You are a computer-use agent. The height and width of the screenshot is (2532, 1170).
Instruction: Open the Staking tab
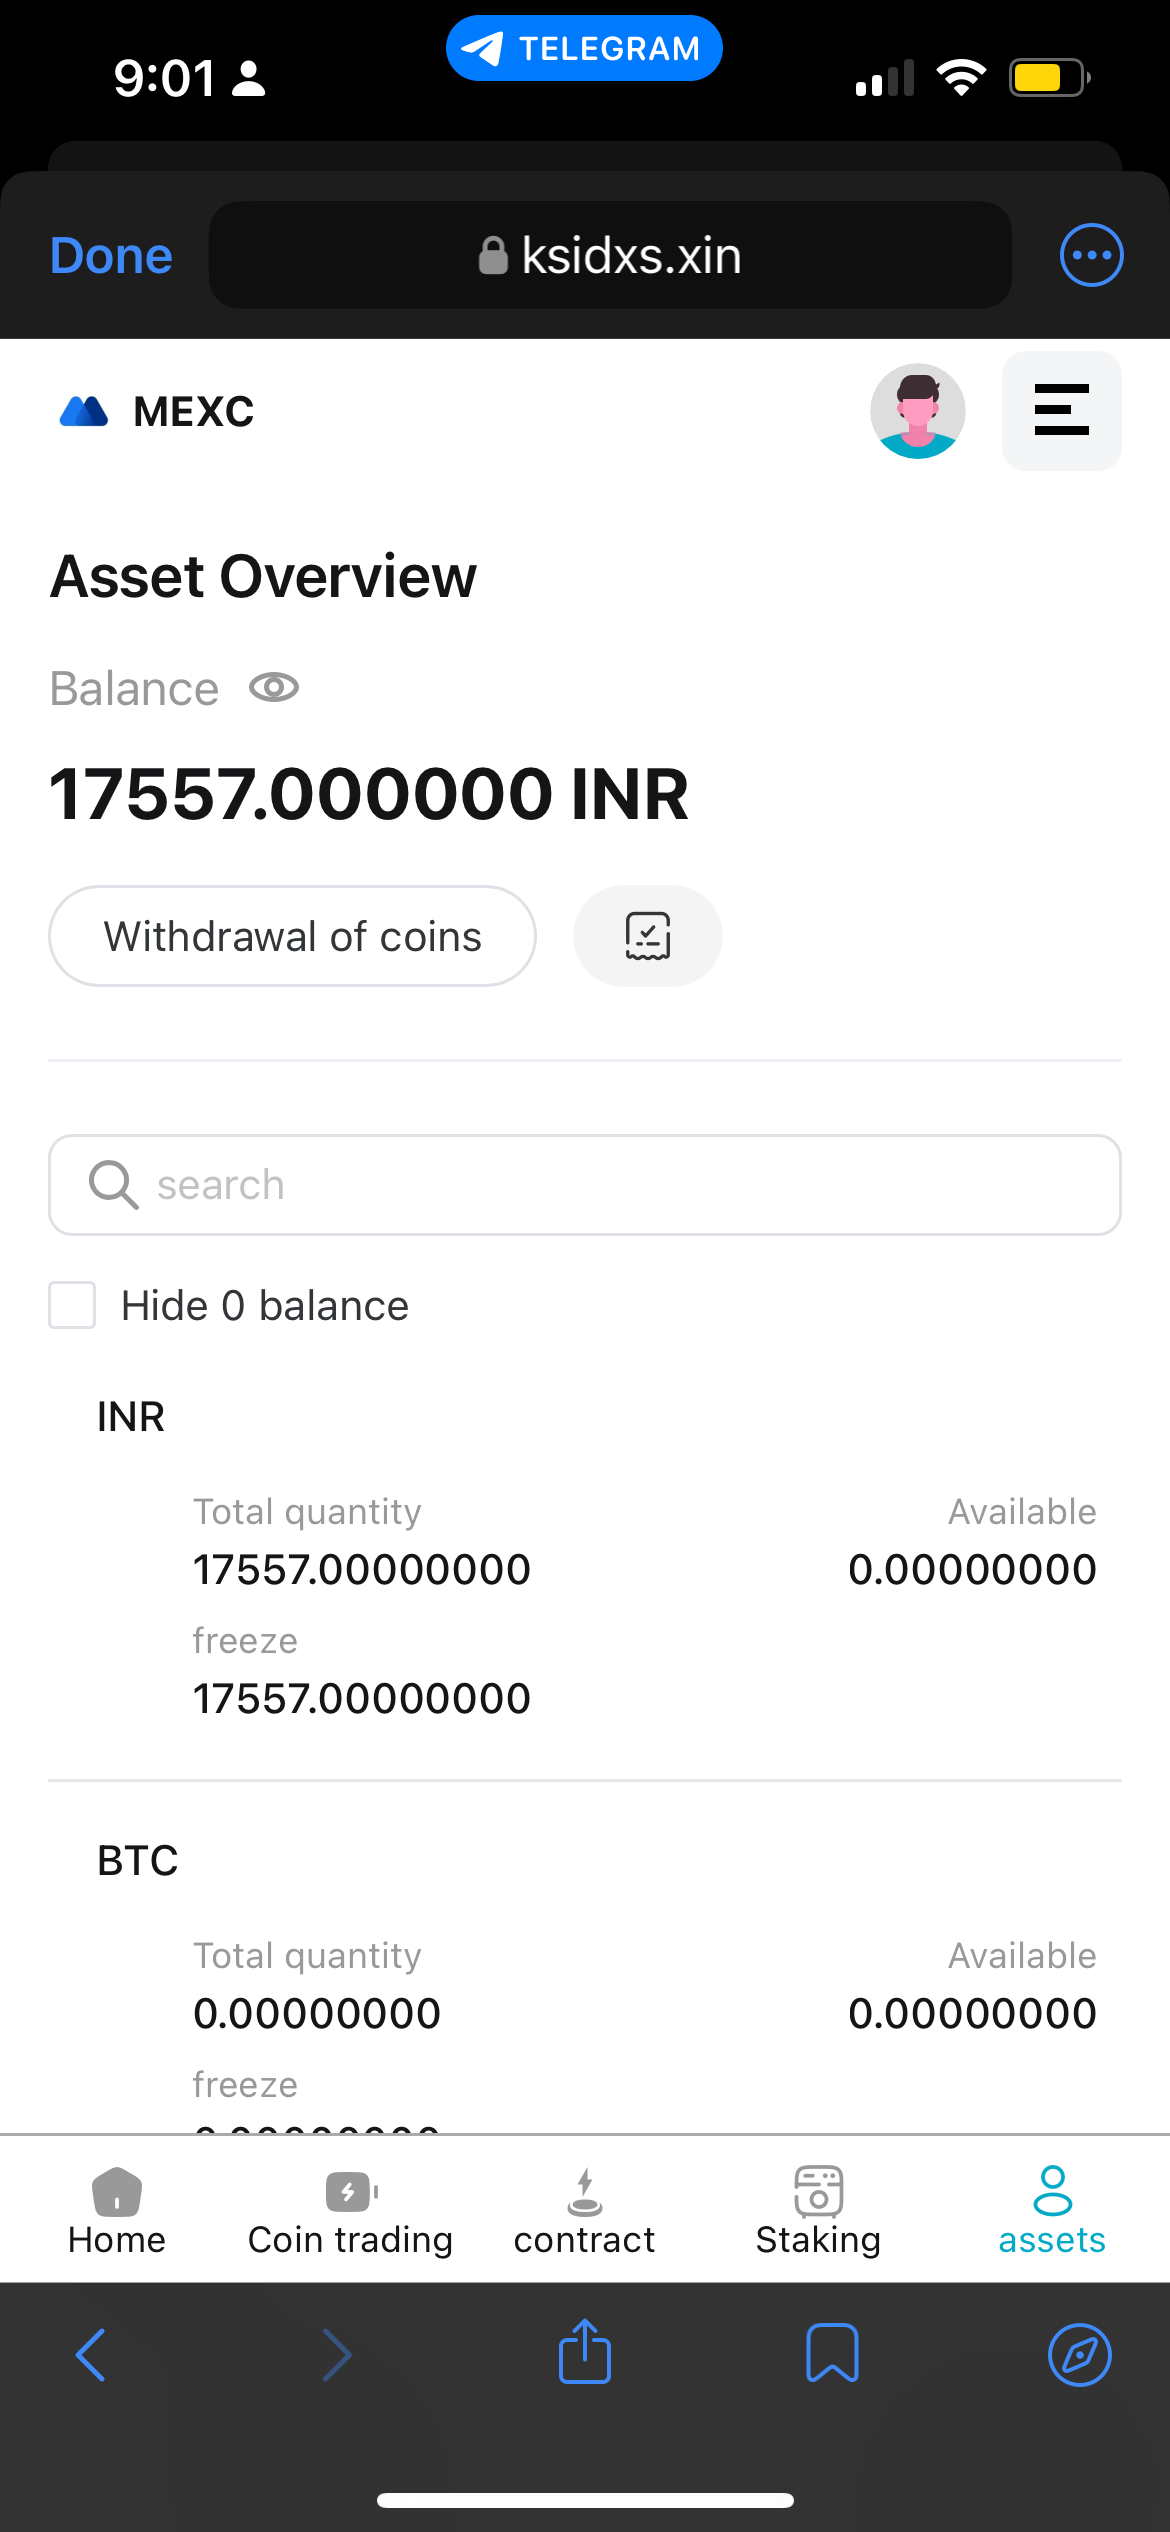click(818, 2211)
